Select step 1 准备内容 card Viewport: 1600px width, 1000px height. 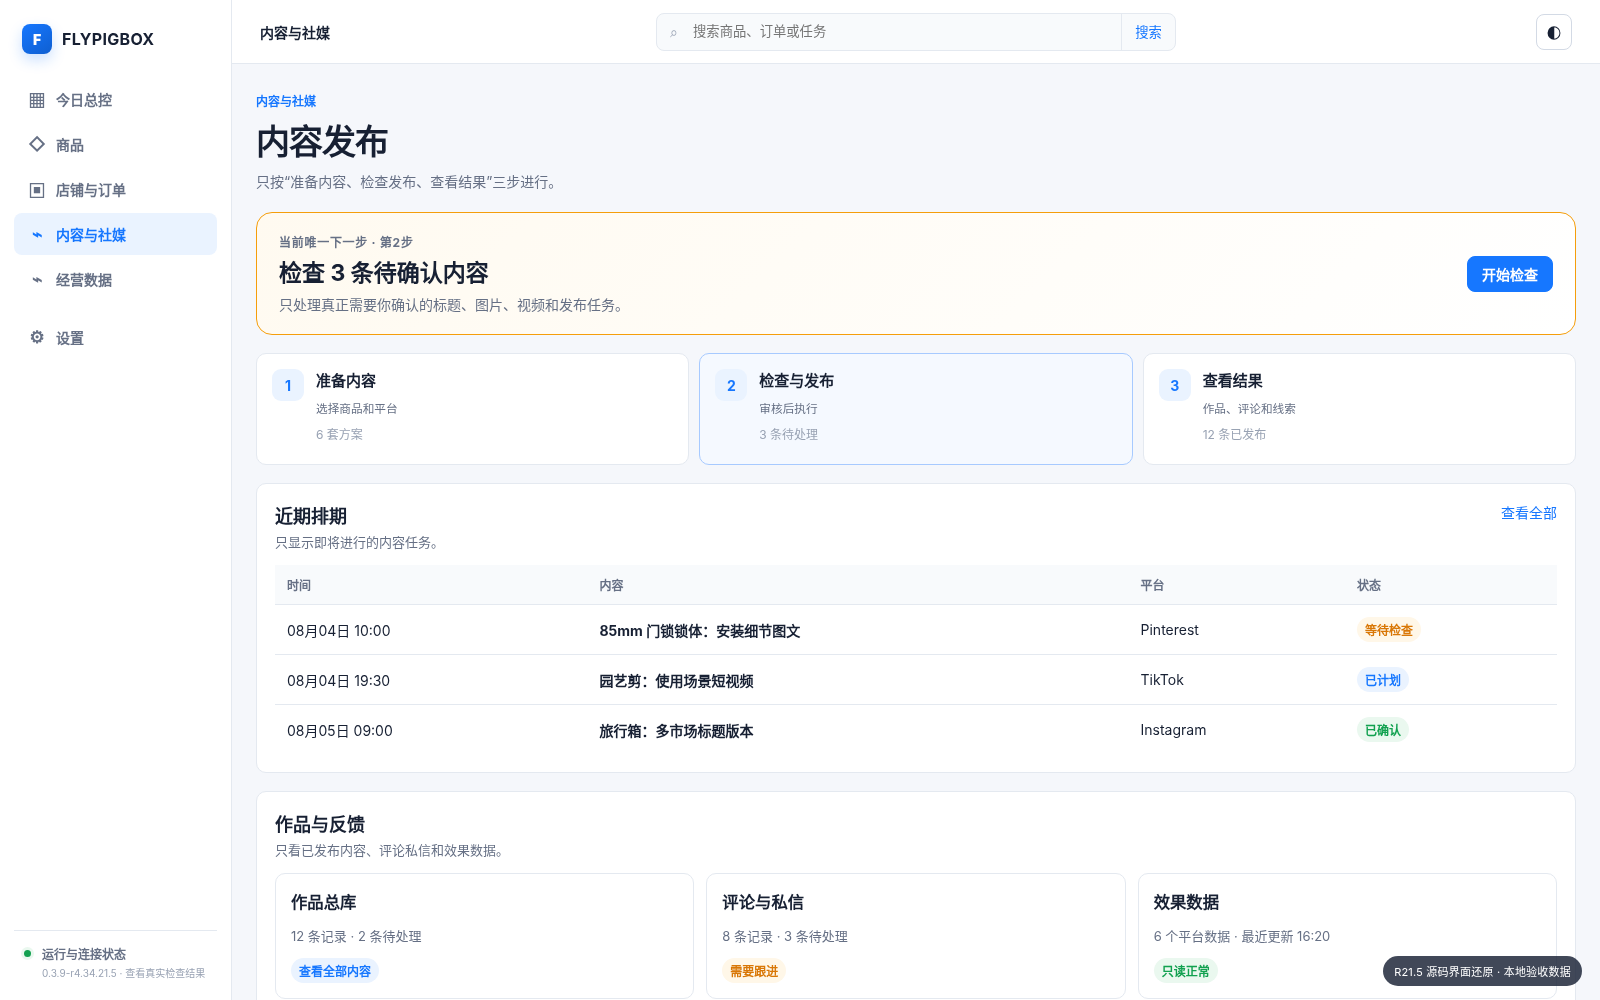472,408
